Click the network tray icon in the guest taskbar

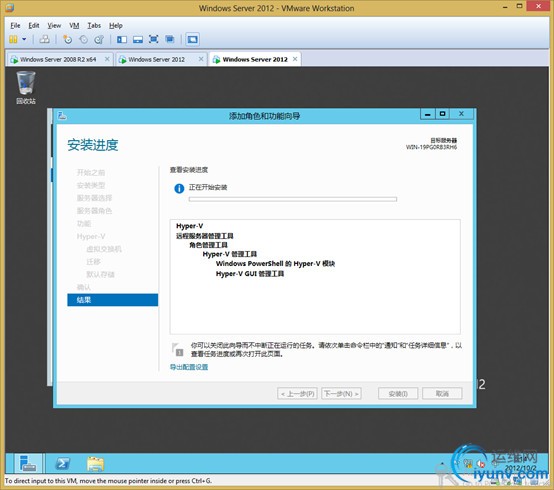468,463
